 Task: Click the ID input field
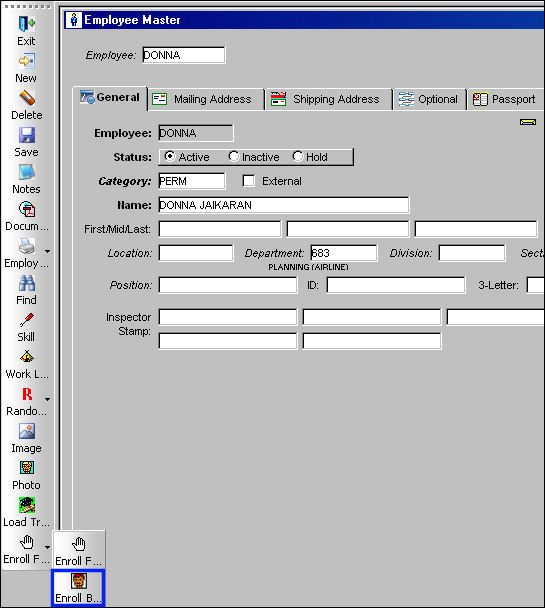(396, 285)
